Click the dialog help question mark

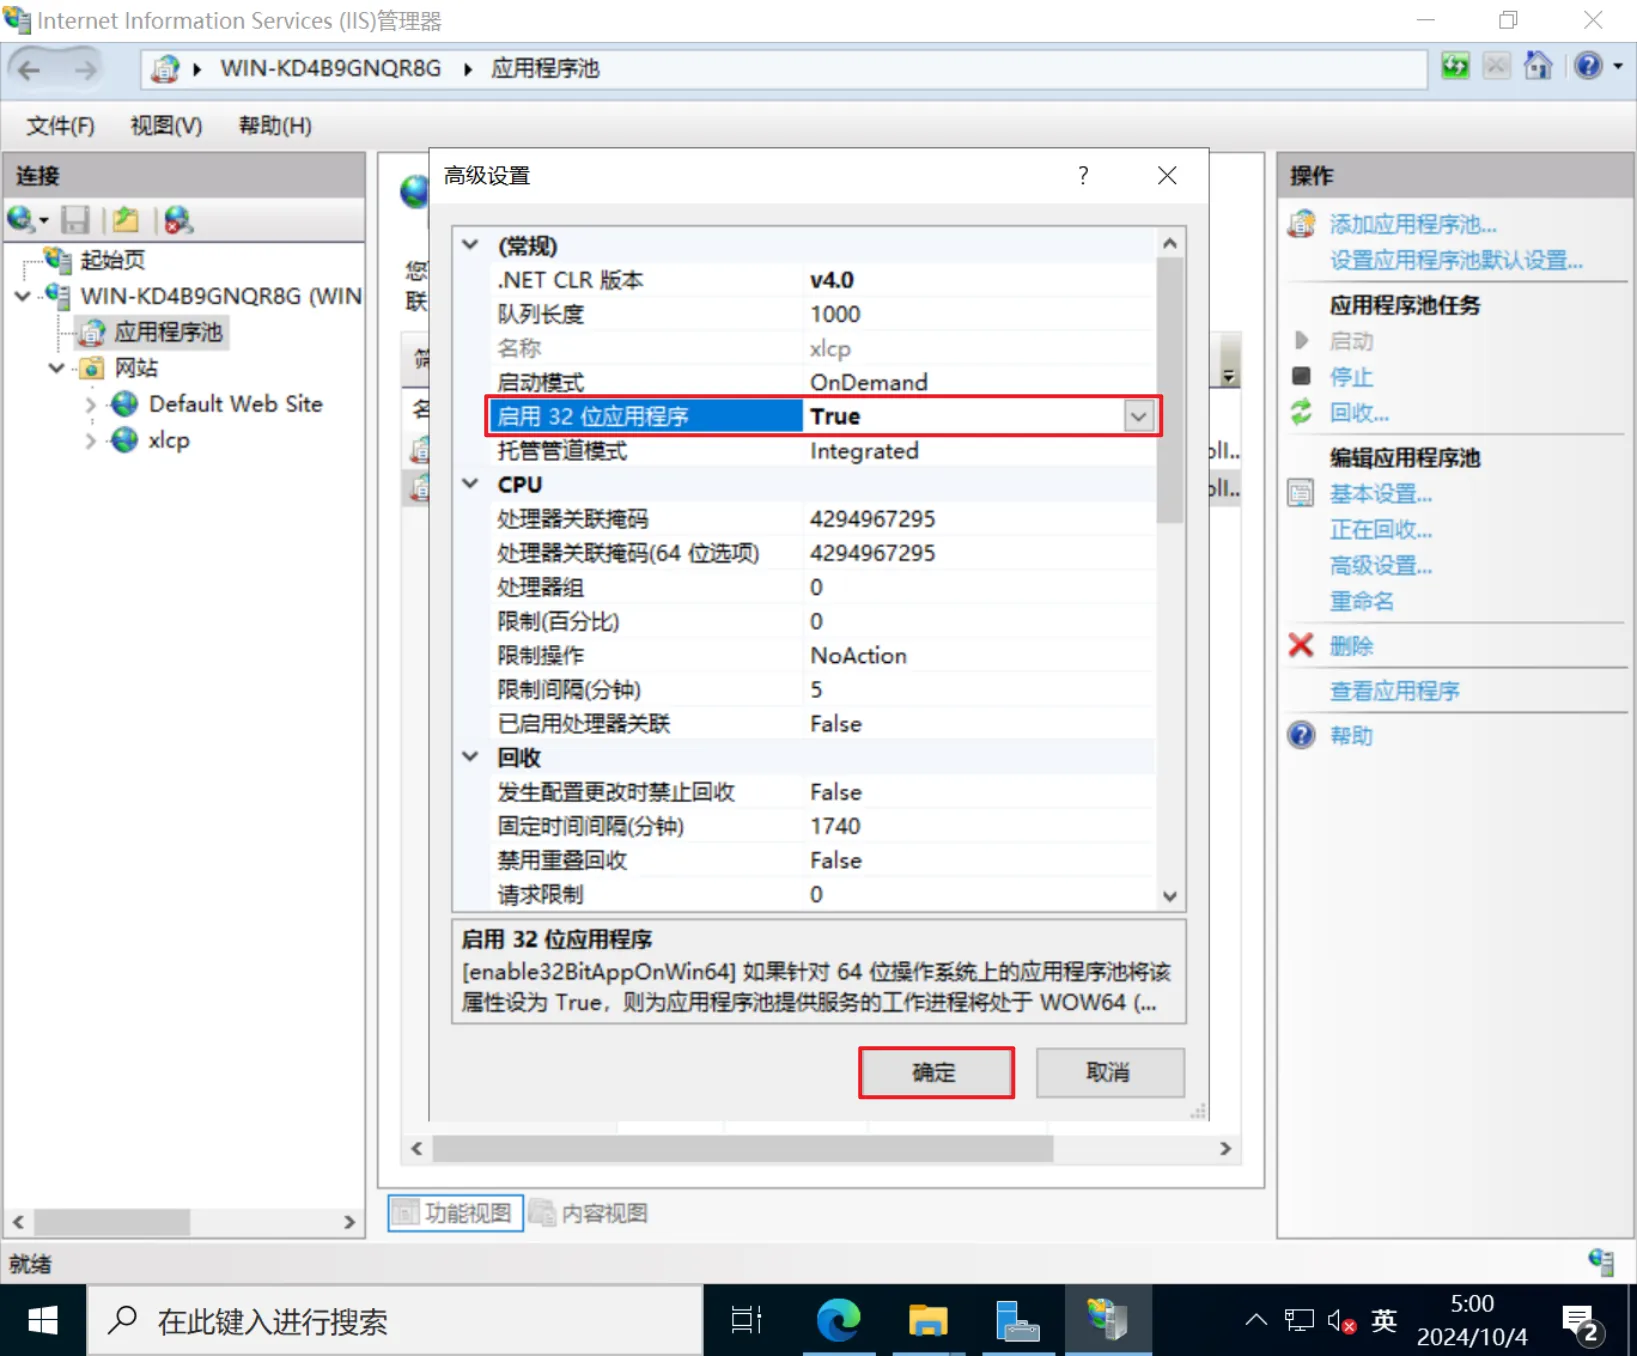tap(1083, 176)
